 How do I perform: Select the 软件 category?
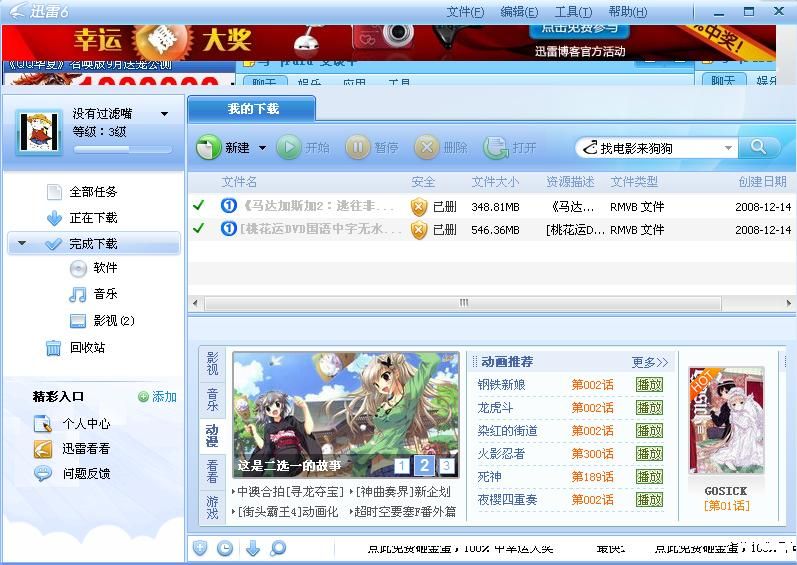(94, 268)
